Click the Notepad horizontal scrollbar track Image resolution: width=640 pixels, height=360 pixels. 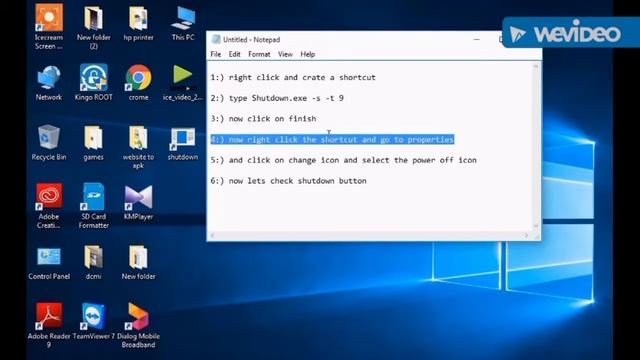(x=369, y=236)
